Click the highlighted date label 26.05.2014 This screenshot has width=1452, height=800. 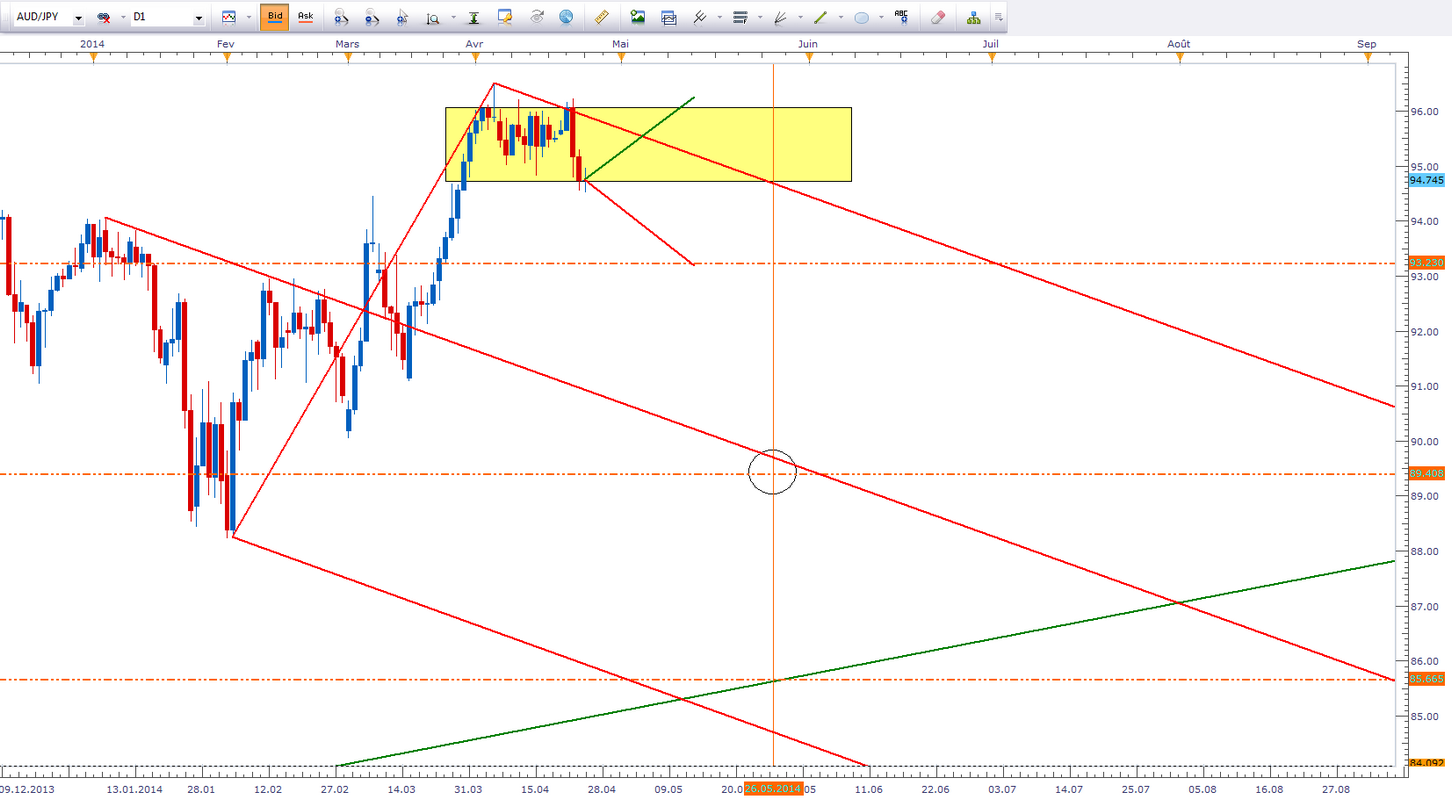coord(772,788)
